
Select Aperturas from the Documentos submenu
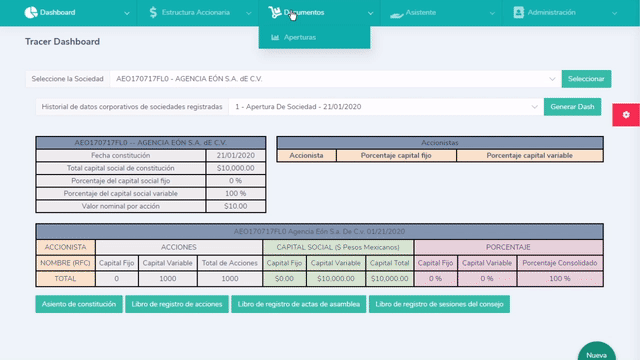pos(314,37)
